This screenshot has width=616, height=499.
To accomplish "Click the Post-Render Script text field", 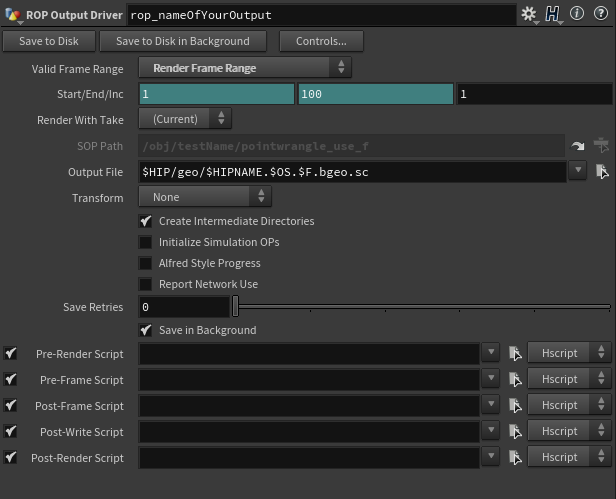I will point(309,457).
